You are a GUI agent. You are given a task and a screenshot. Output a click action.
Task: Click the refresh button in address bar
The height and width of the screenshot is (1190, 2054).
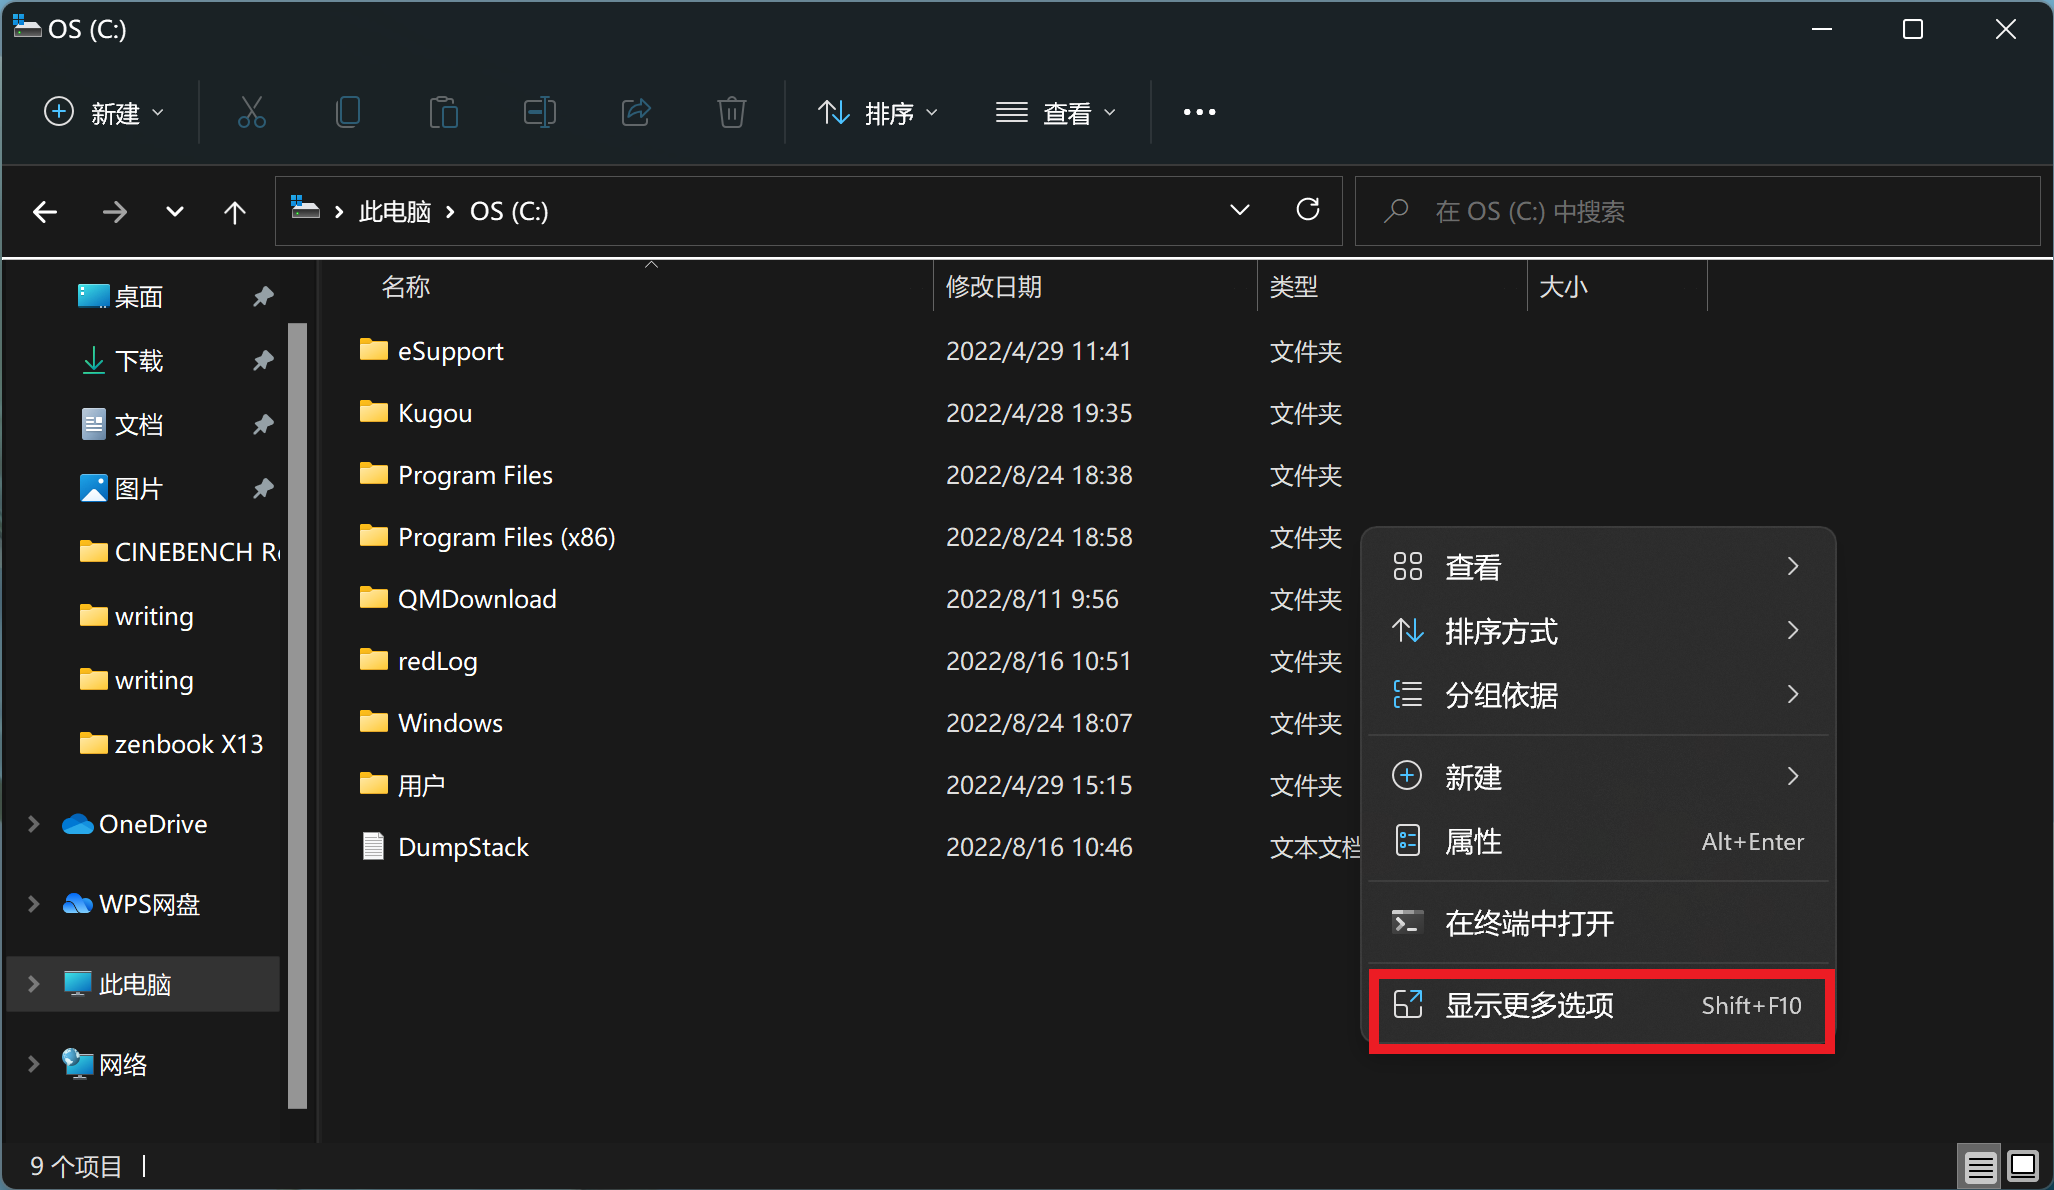click(x=1306, y=210)
